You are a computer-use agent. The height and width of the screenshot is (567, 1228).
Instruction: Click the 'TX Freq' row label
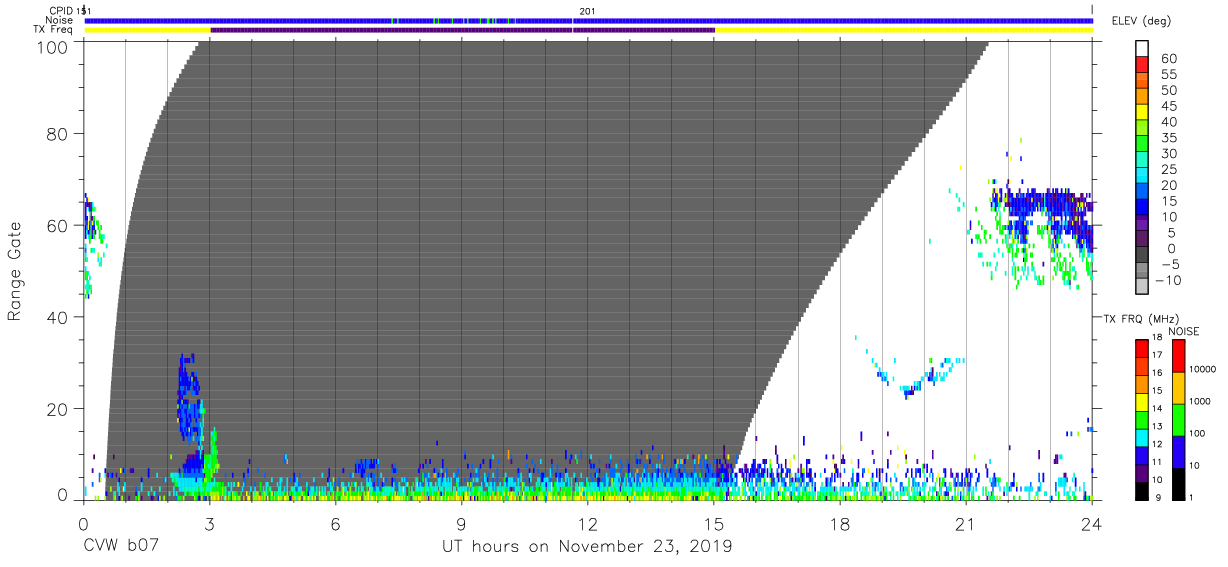tap(55, 30)
